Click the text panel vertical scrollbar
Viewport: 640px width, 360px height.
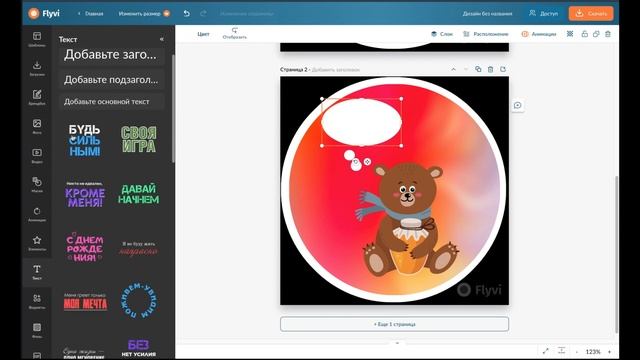[173, 108]
